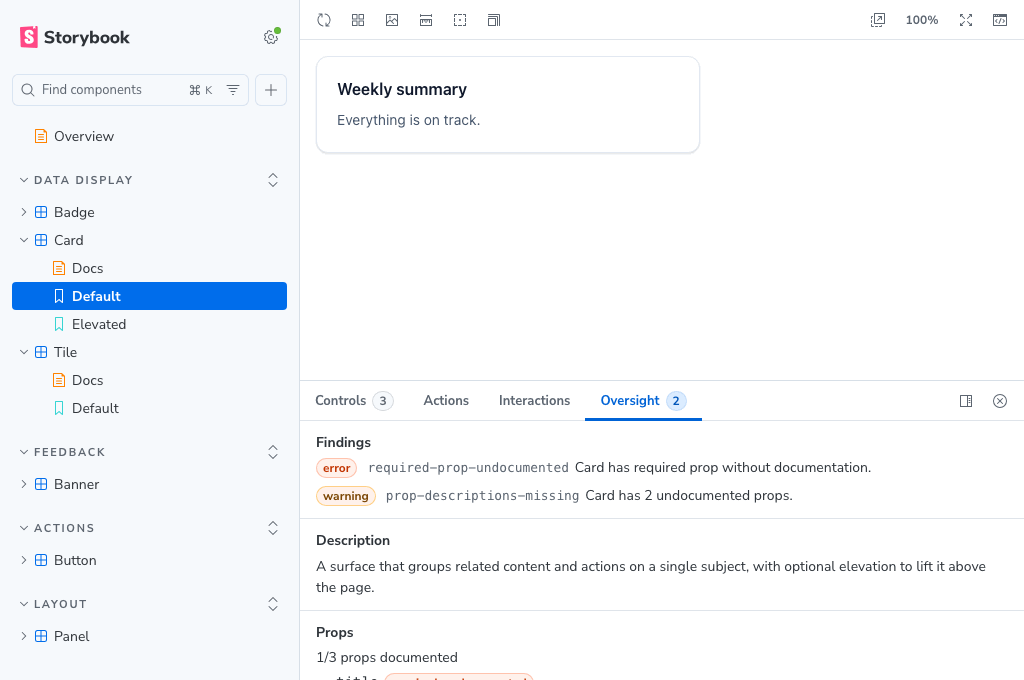
Task: Click the Findings heading
Action: point(343,442)
